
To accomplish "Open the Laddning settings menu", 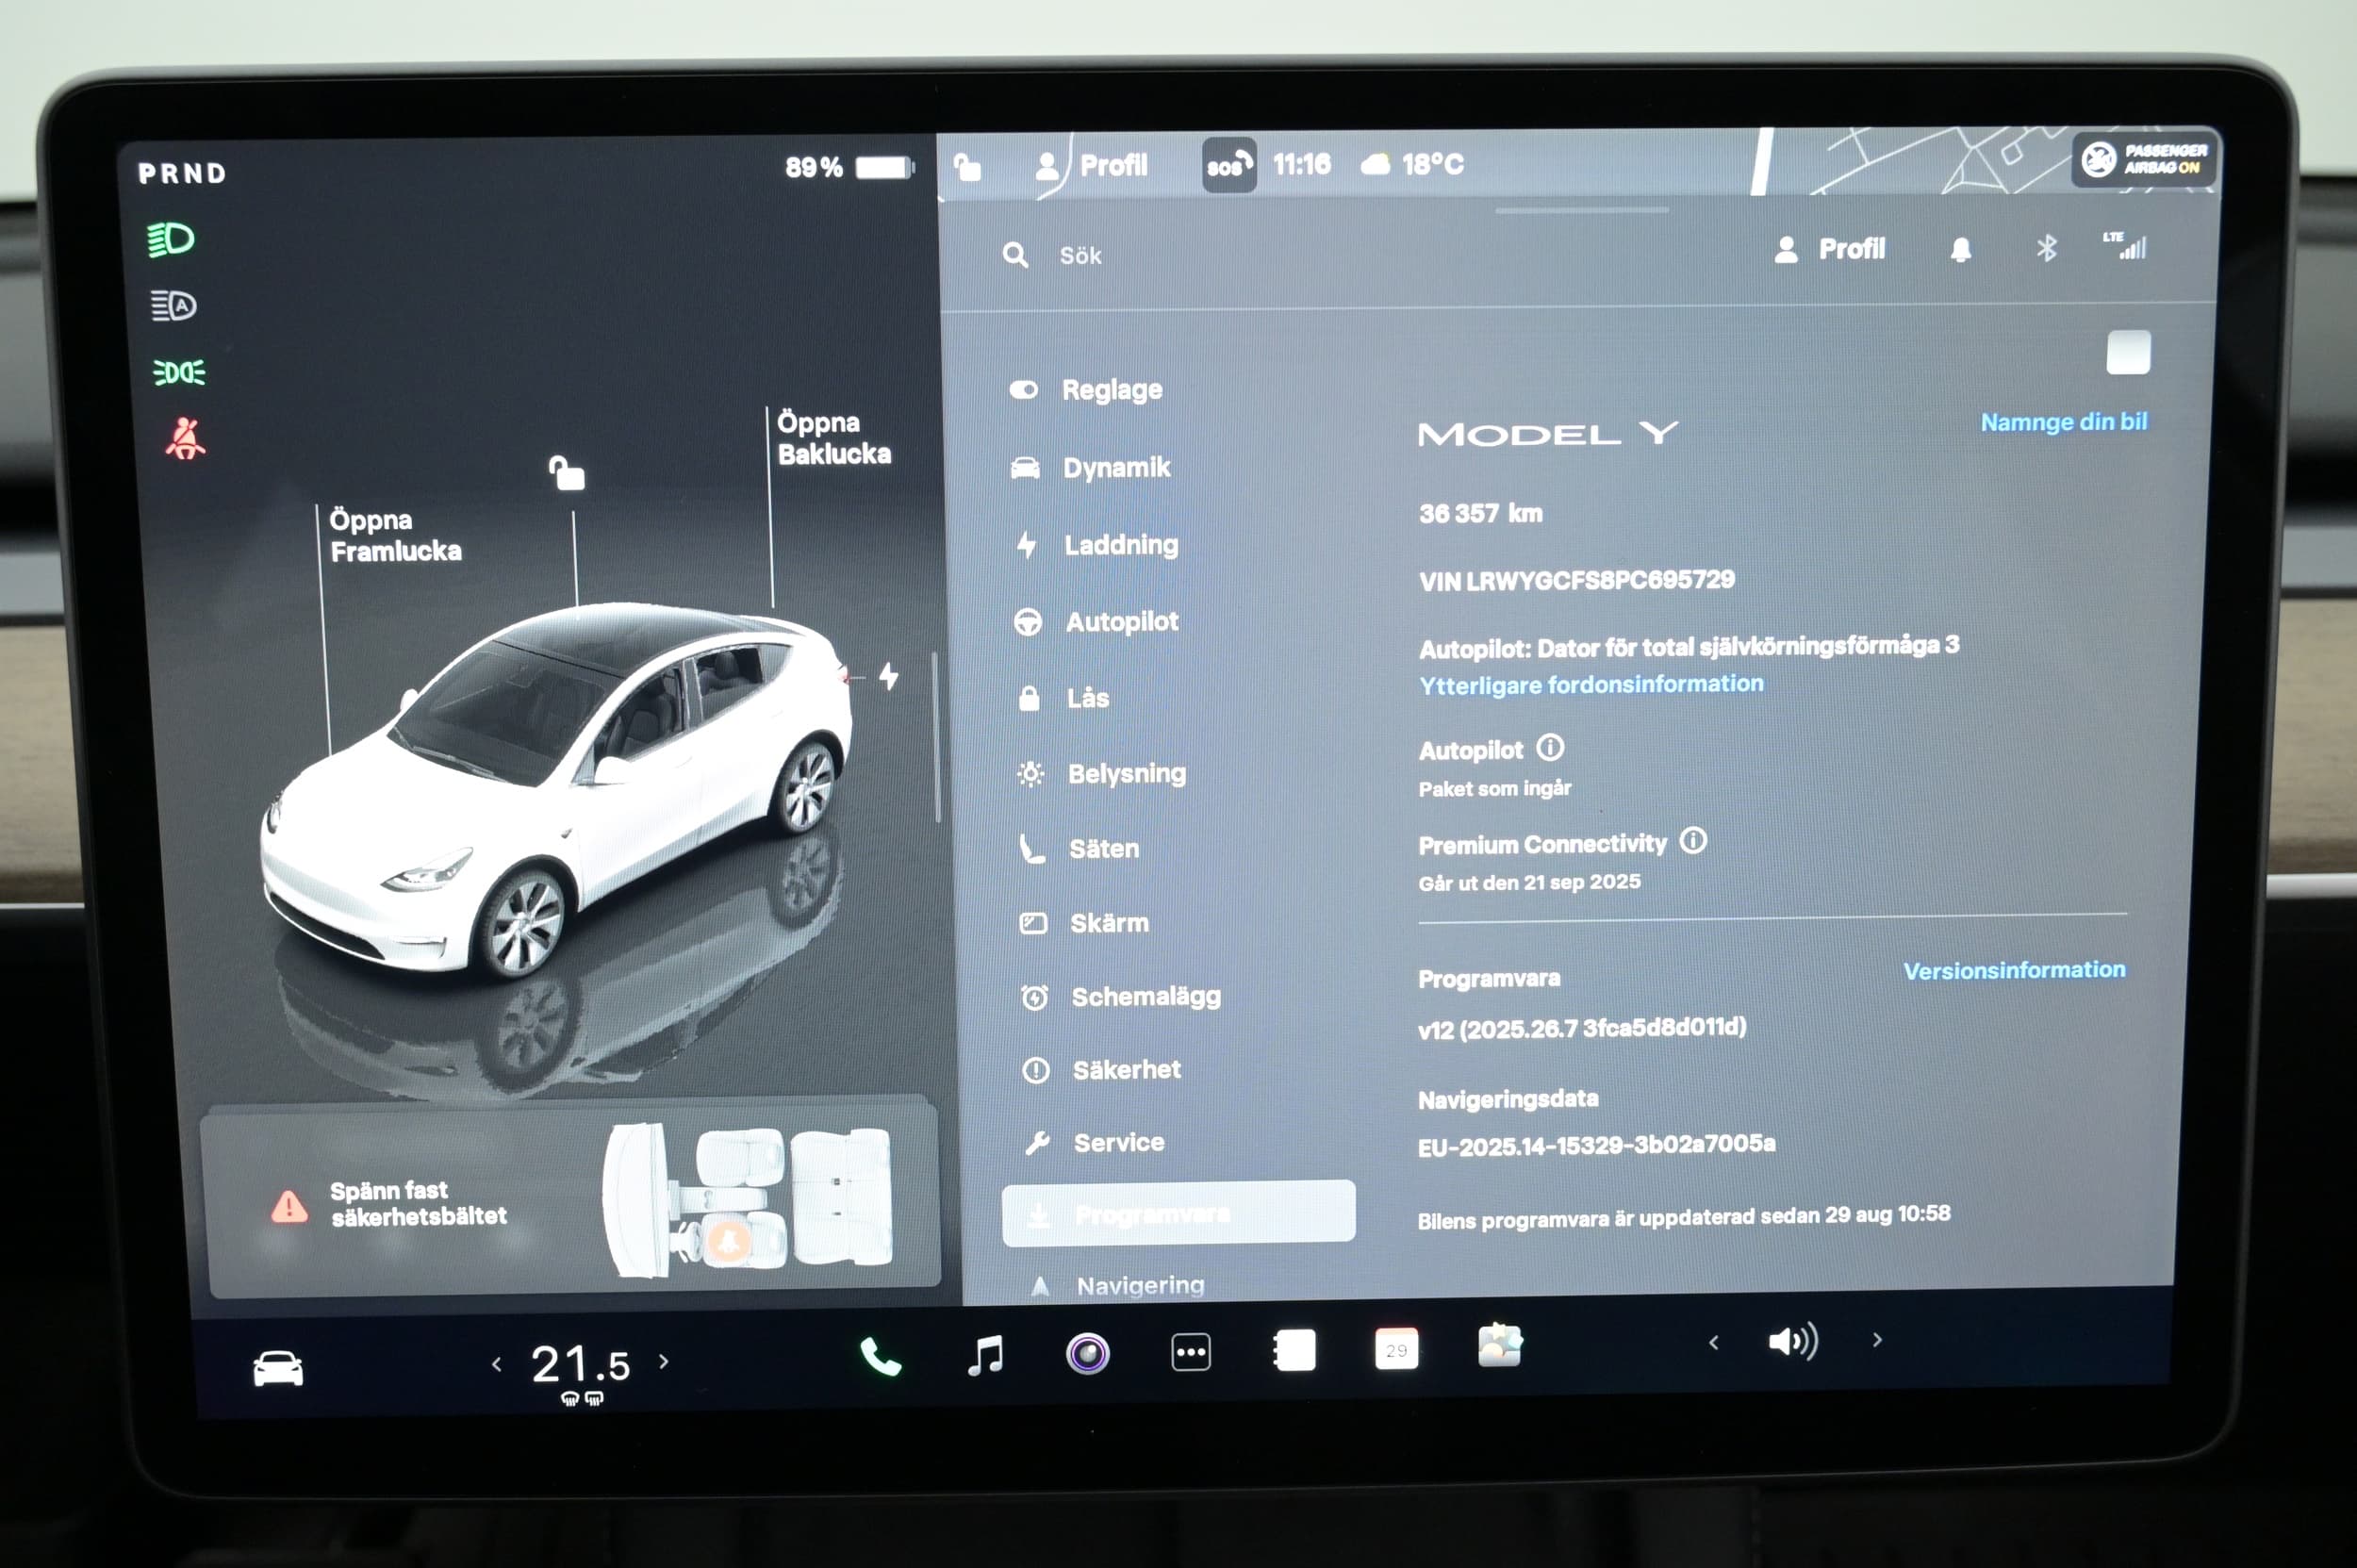I will 1096,545.
